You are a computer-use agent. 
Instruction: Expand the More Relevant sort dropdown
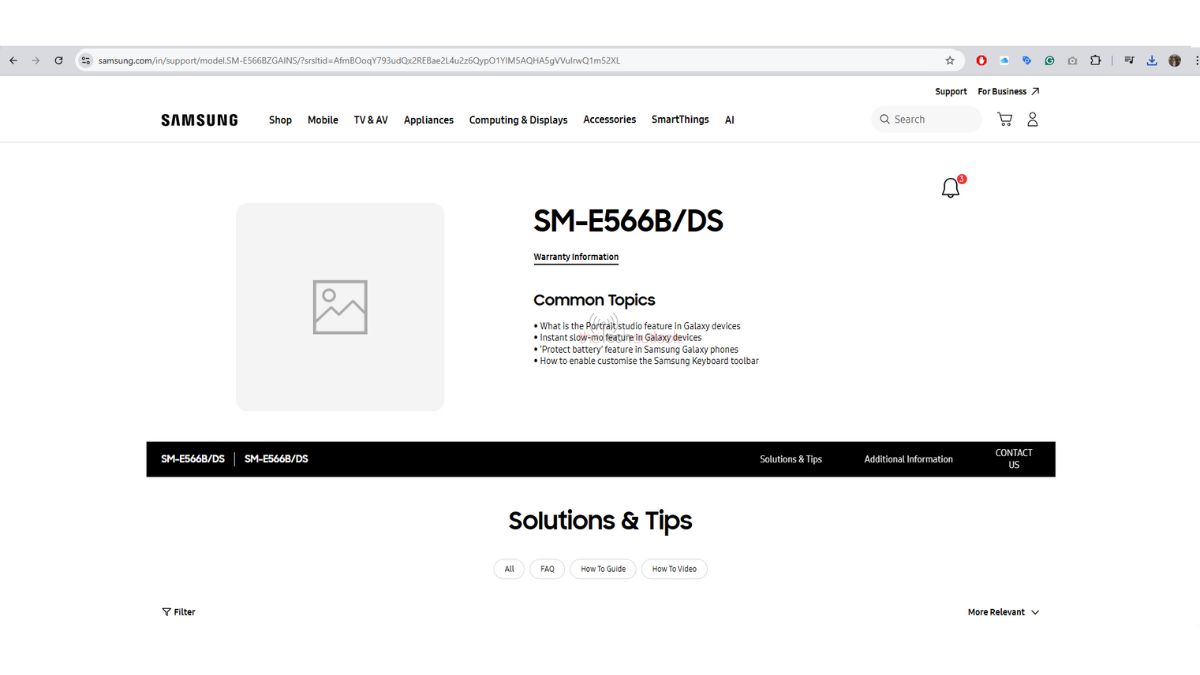(x=1003, y=612)
